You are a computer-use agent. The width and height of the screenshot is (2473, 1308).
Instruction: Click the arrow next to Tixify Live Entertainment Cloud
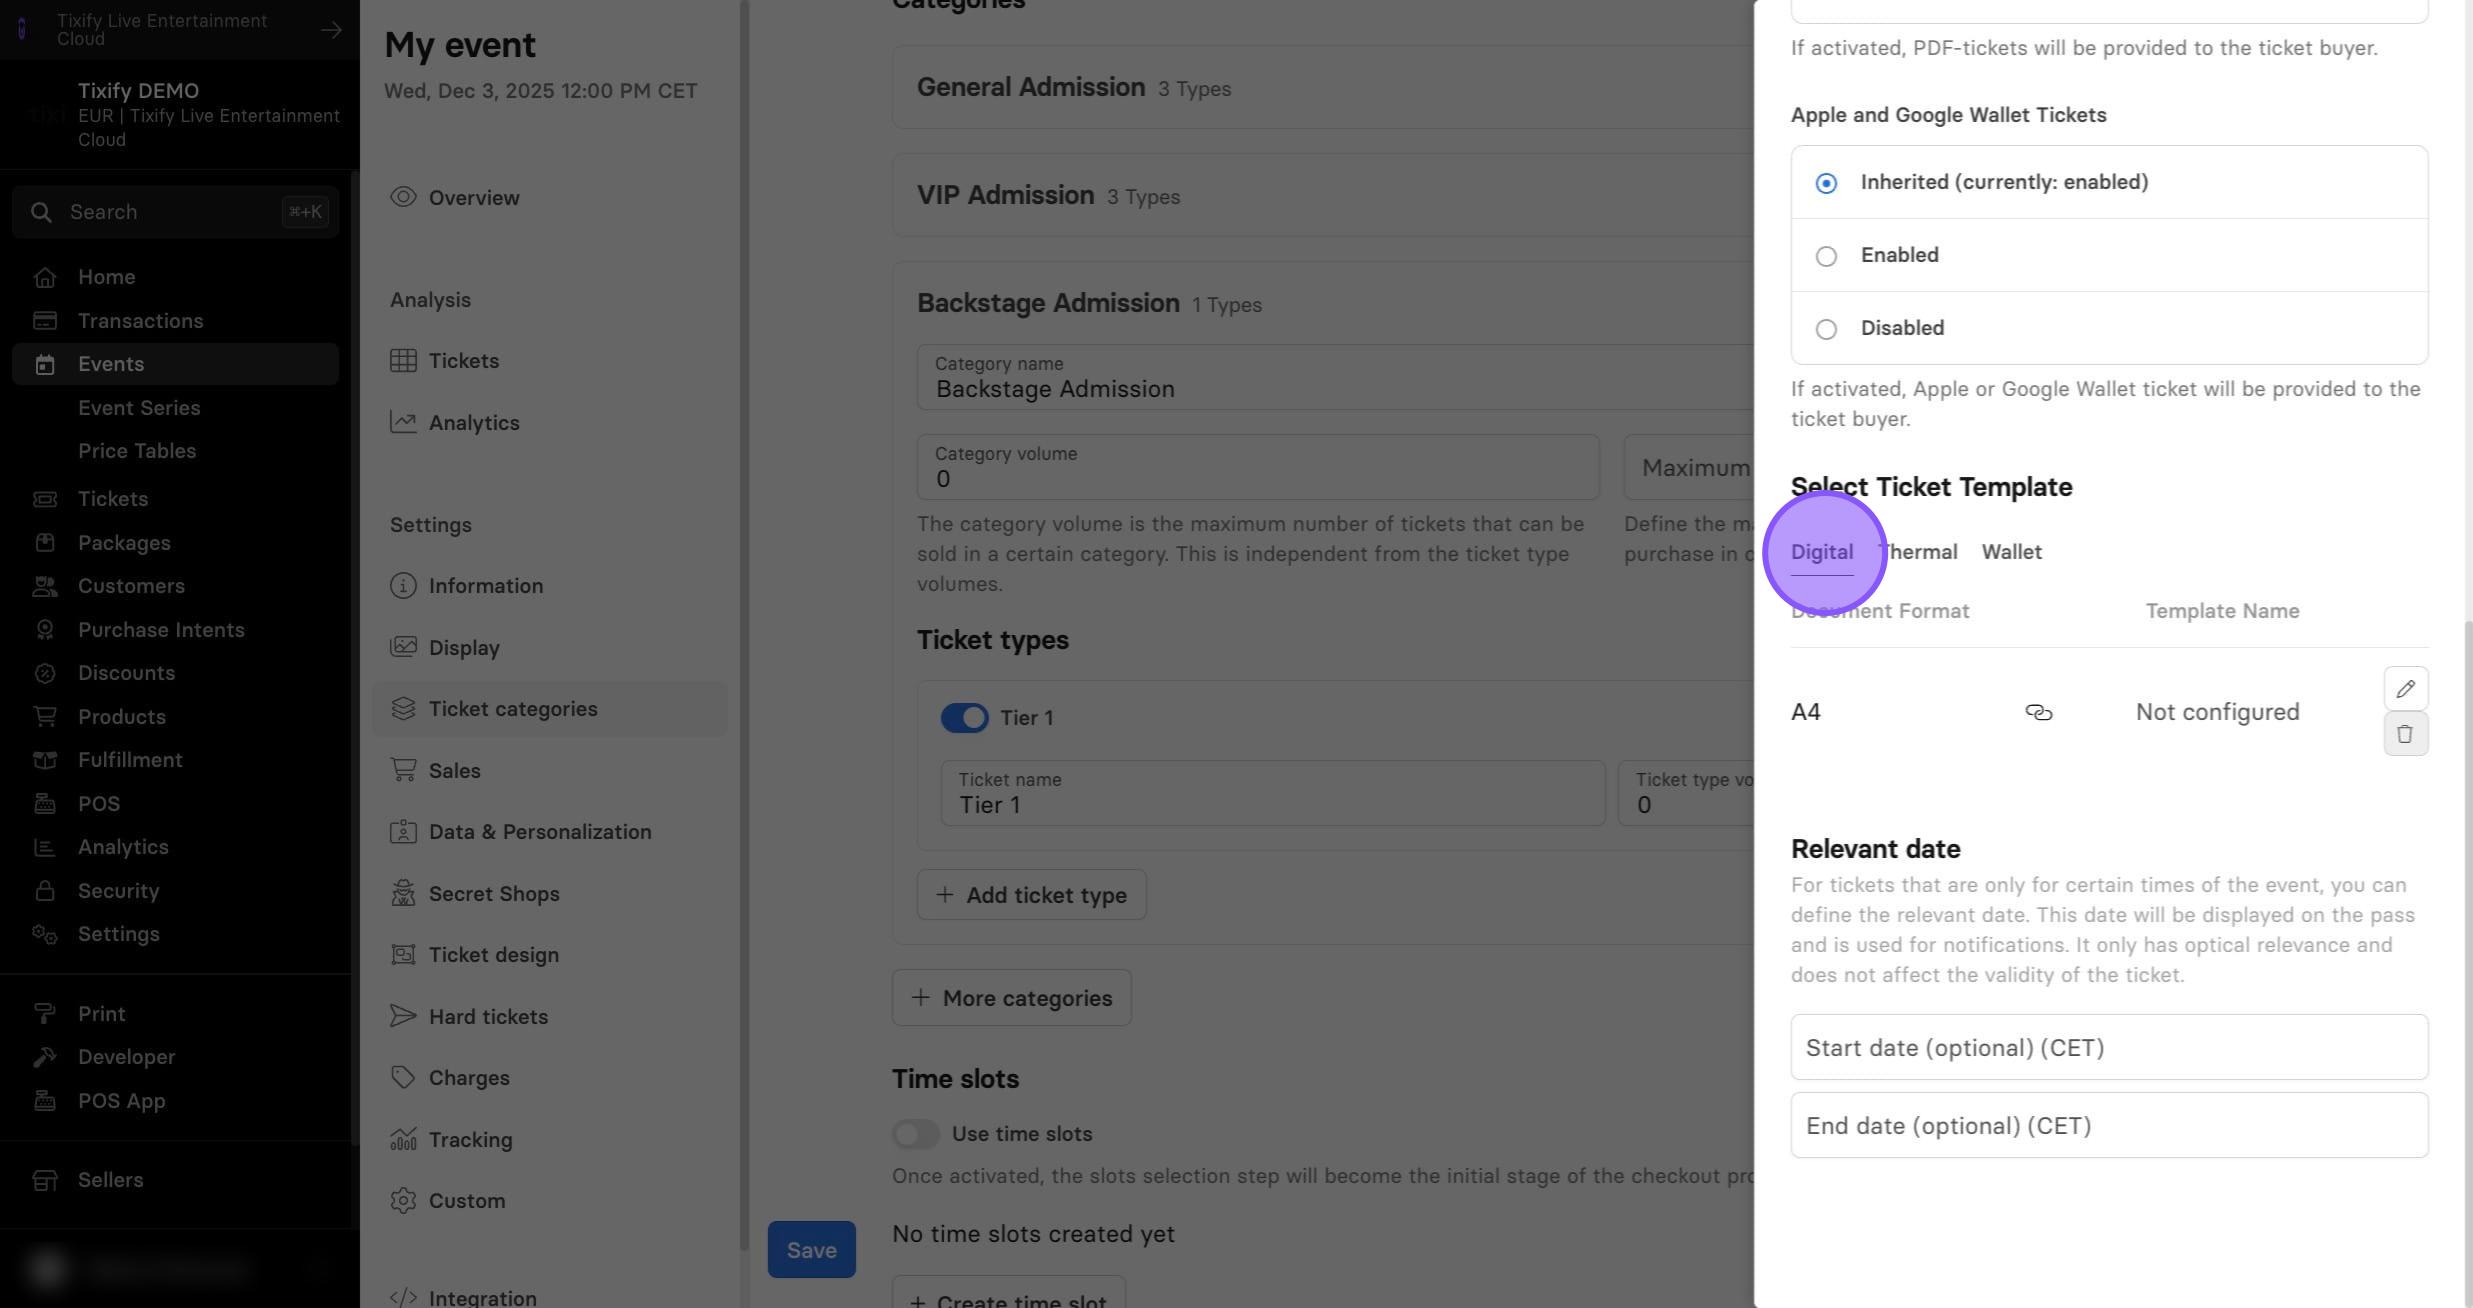click(331, 30)
